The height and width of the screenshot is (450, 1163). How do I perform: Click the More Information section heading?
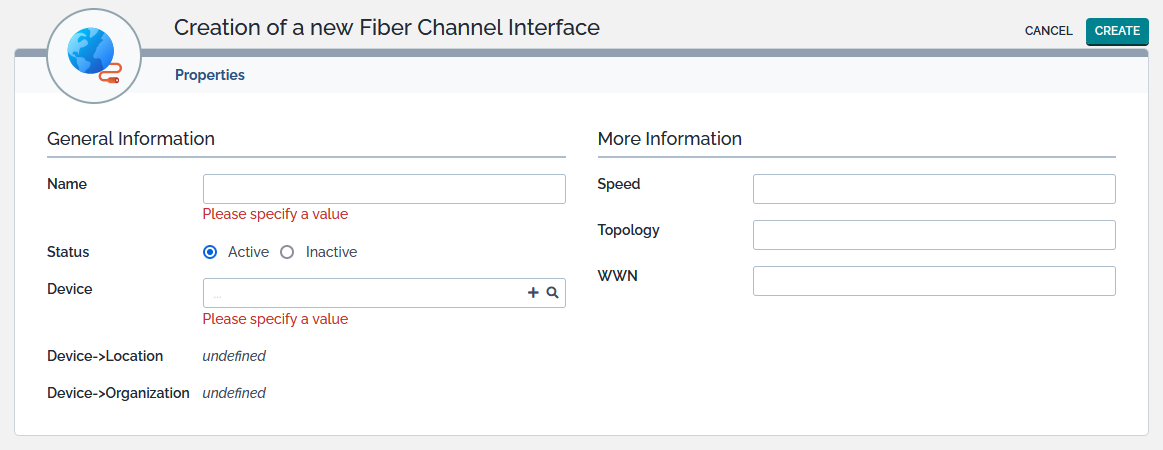(x=670, y=139)
